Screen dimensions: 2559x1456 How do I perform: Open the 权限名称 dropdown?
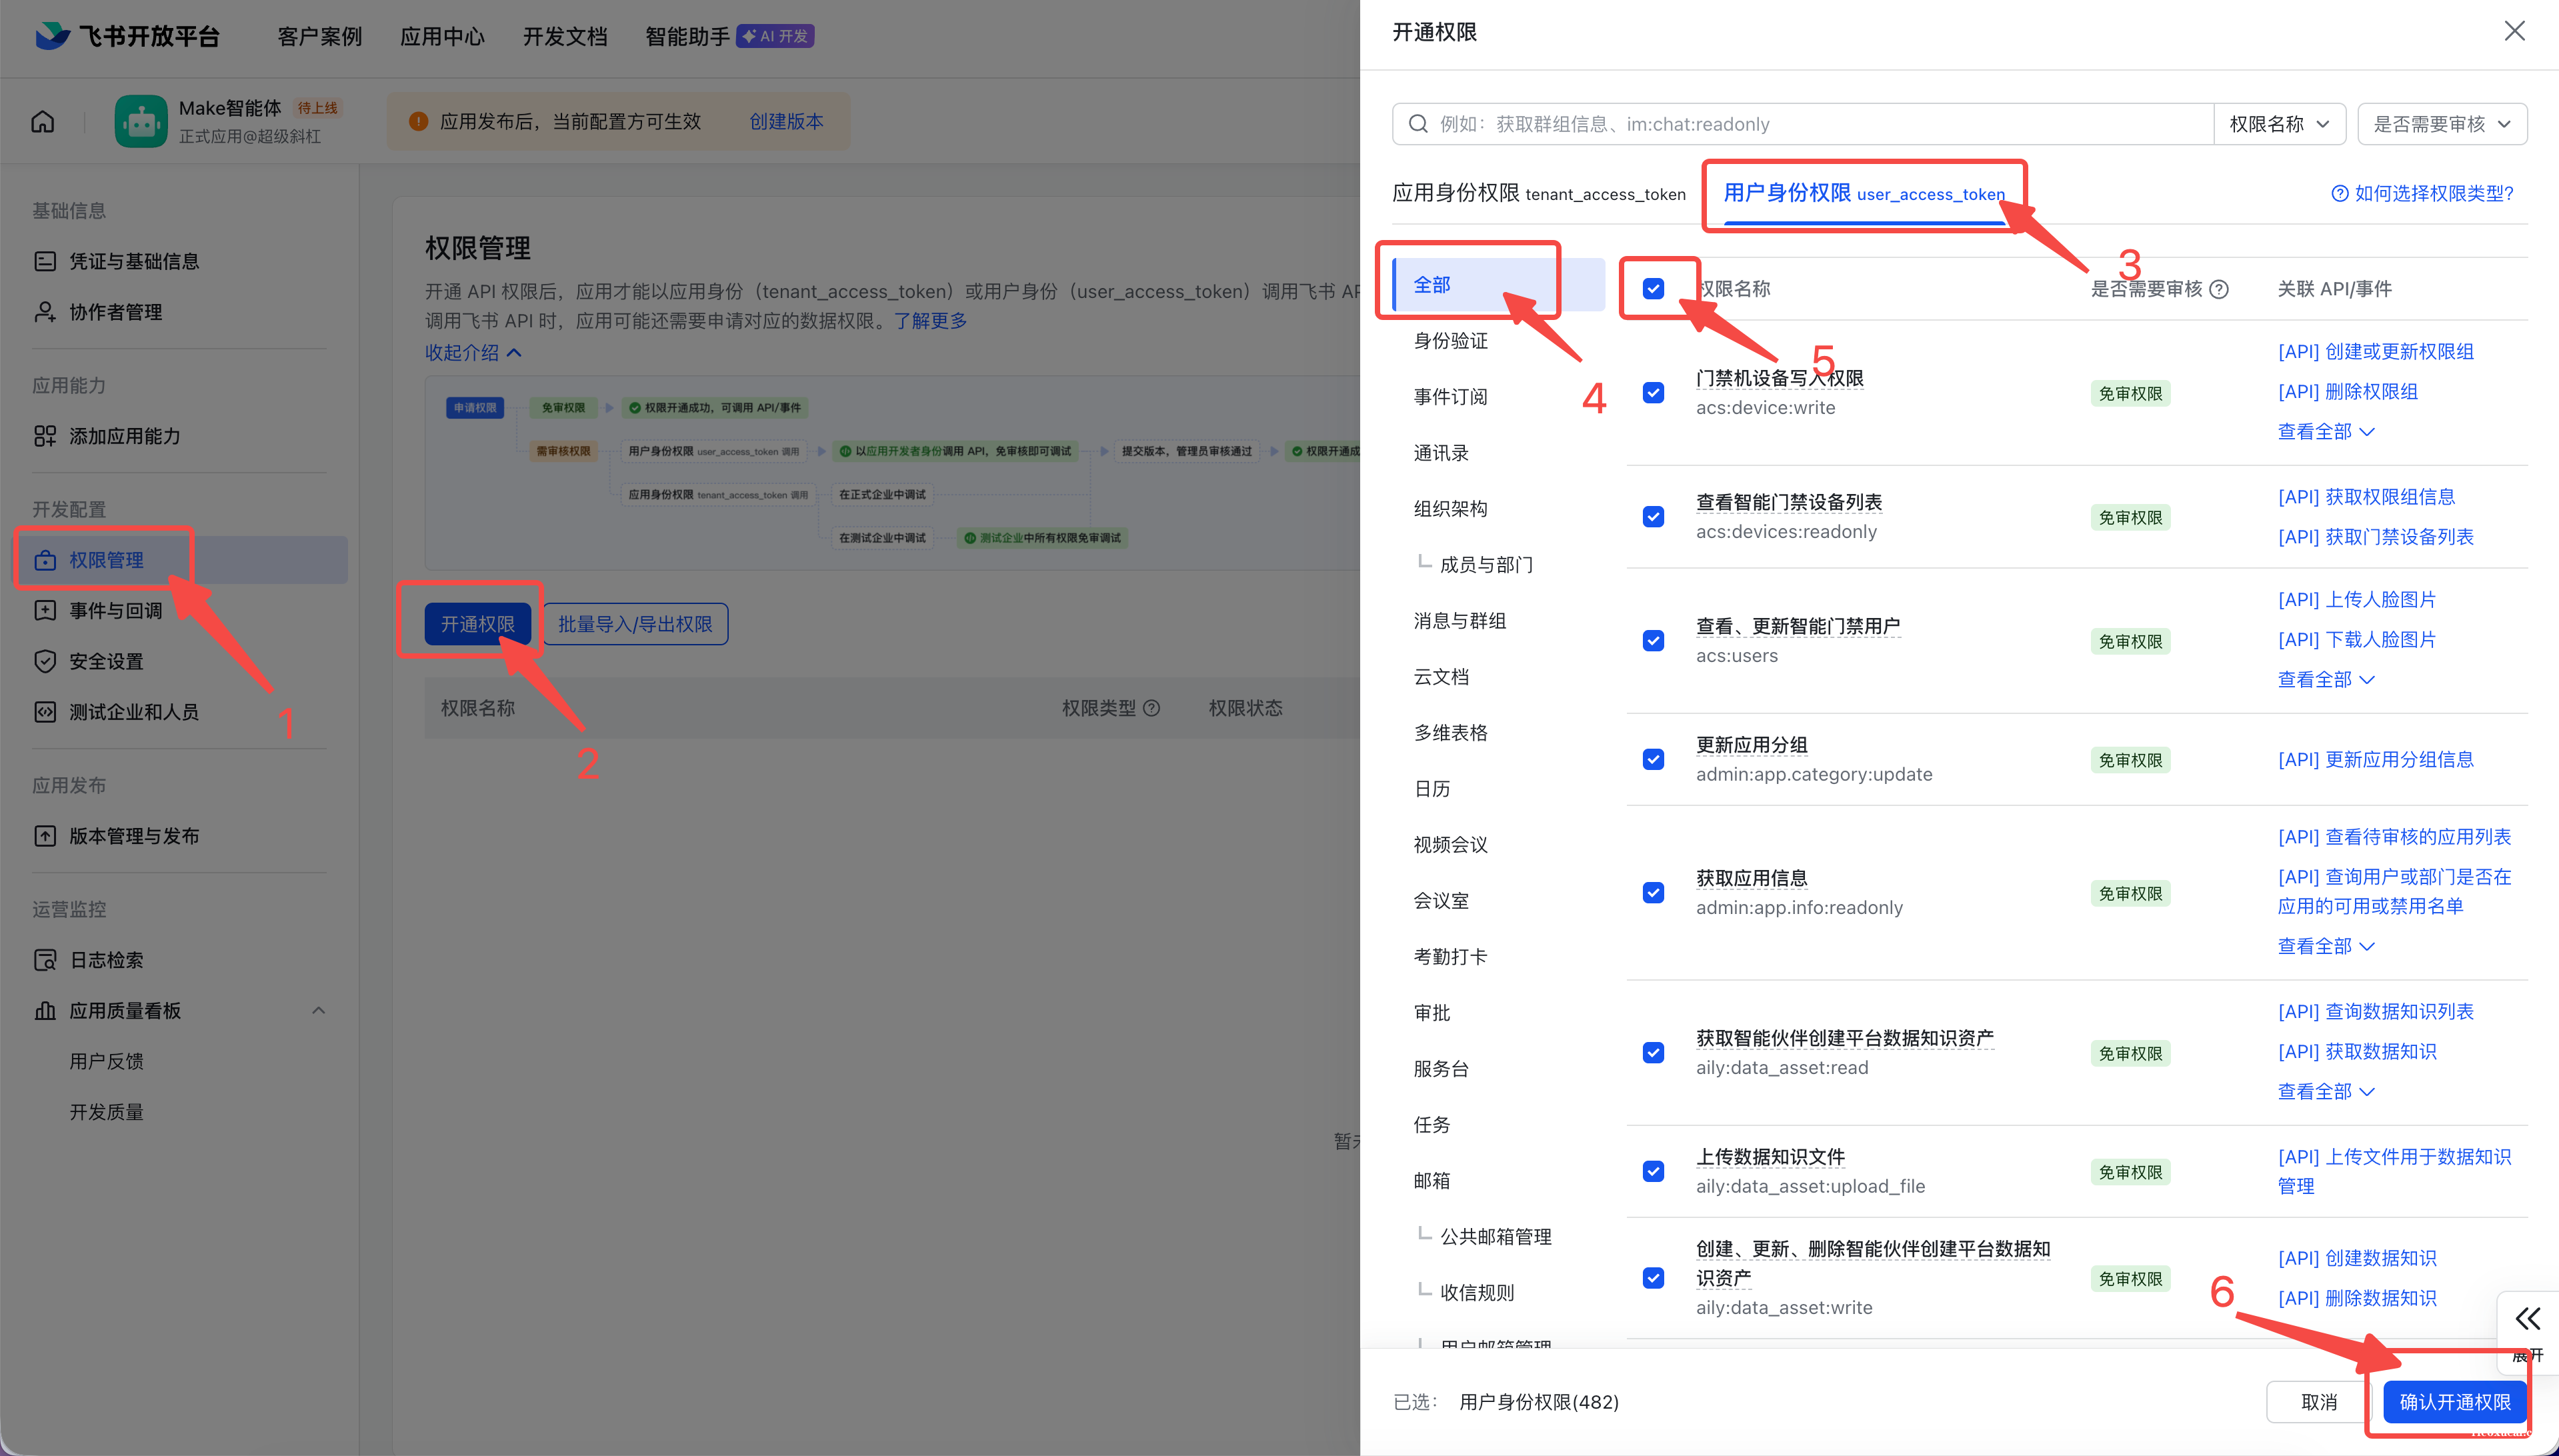[2279, 123]
